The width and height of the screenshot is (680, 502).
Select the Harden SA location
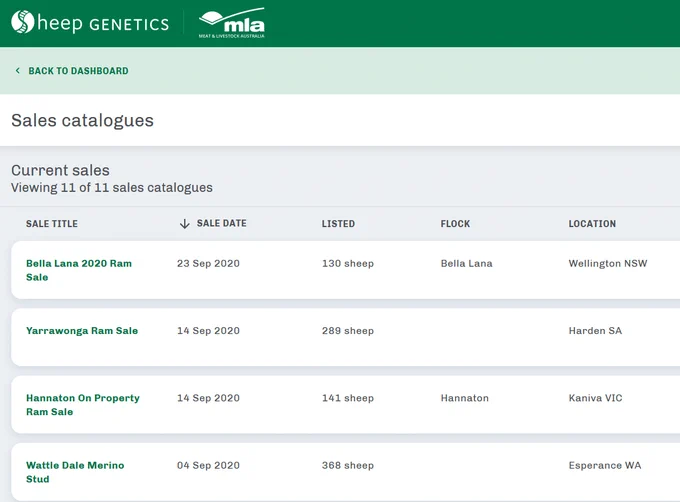tap(595, 331)
